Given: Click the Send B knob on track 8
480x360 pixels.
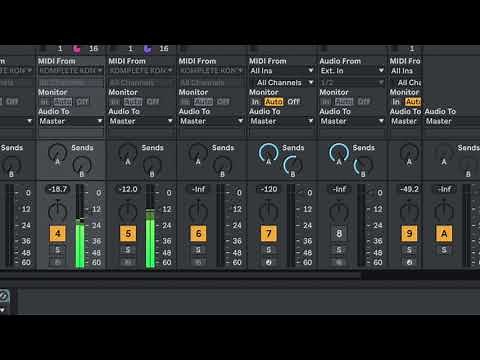Looking at the screenshot, I should click(363, 165).
